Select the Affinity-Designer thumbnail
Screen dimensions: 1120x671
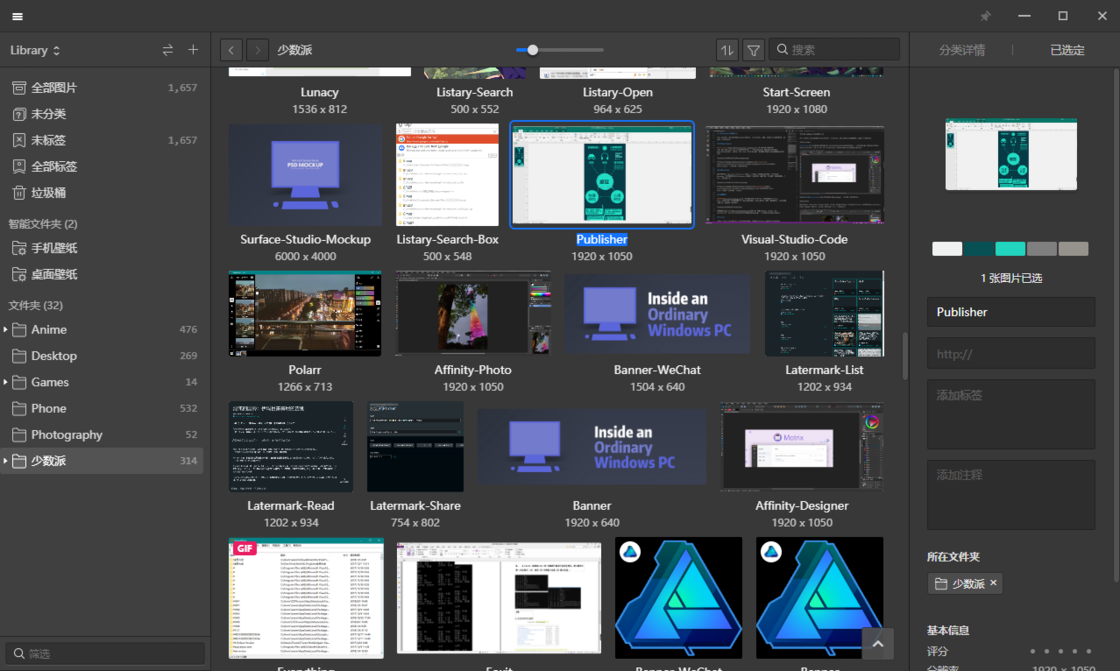coord(801,447)
